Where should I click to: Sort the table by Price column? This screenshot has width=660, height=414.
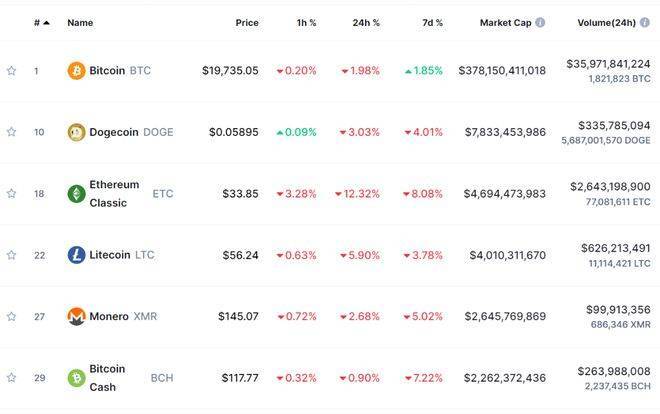(x=247, y=22)
